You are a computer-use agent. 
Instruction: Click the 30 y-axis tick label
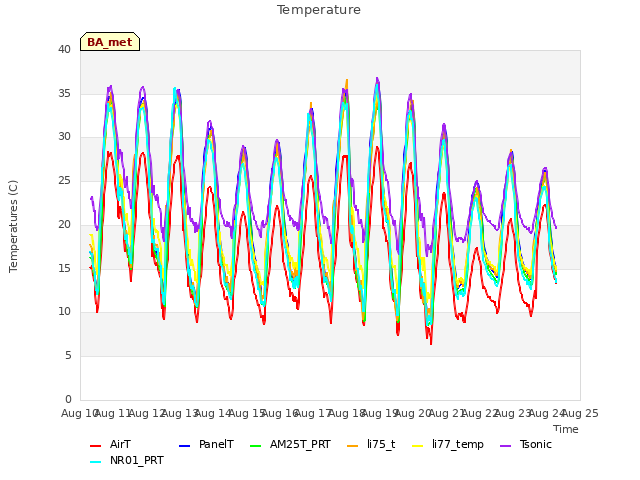(x=64, y=137)
